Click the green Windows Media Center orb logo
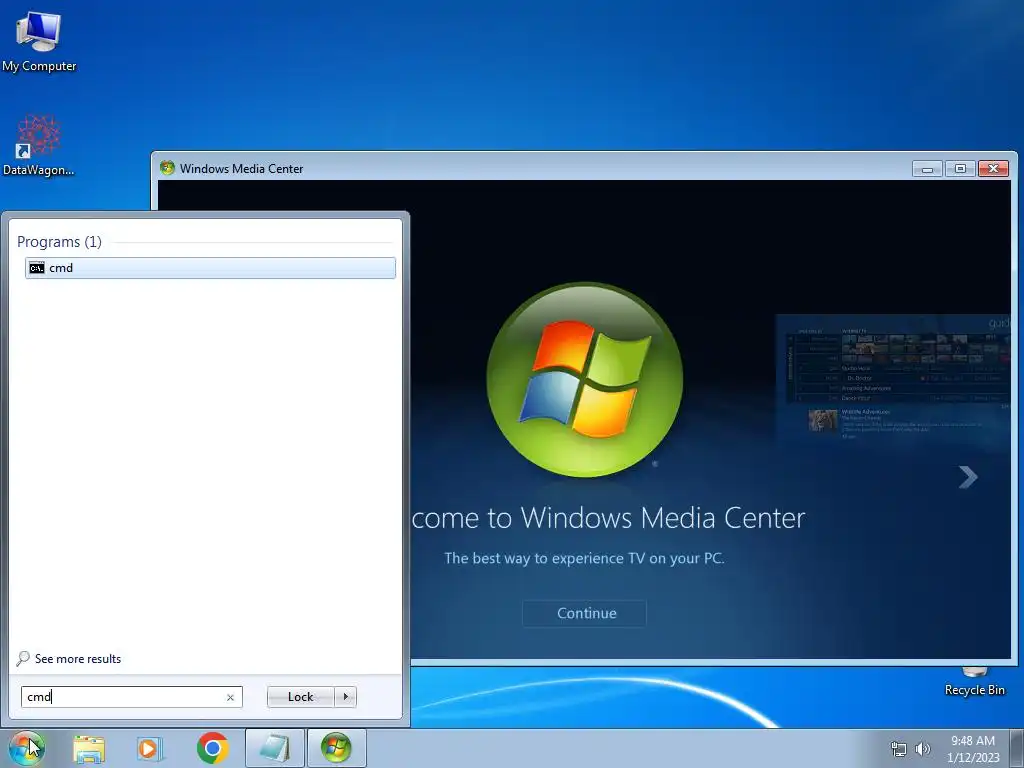The image size is (1024, 768). (x=585, y=379)
